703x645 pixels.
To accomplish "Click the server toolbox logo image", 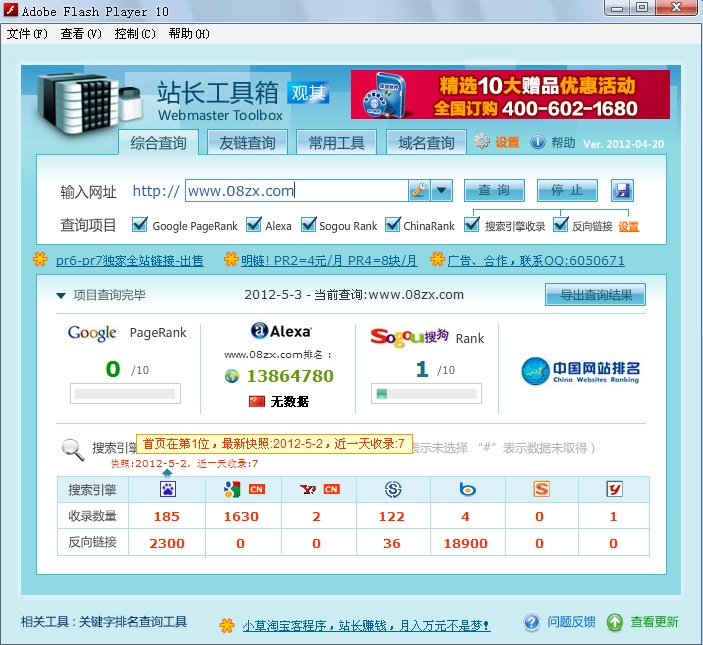I will tap(89, 103).
